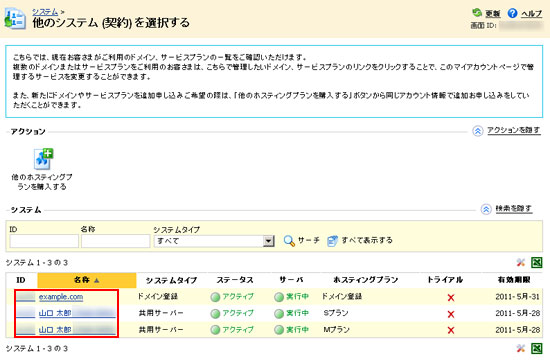The image size is (550, 361).
Task: Open the ヘルプ help question-mark icon
Action: tap(512, 13)
